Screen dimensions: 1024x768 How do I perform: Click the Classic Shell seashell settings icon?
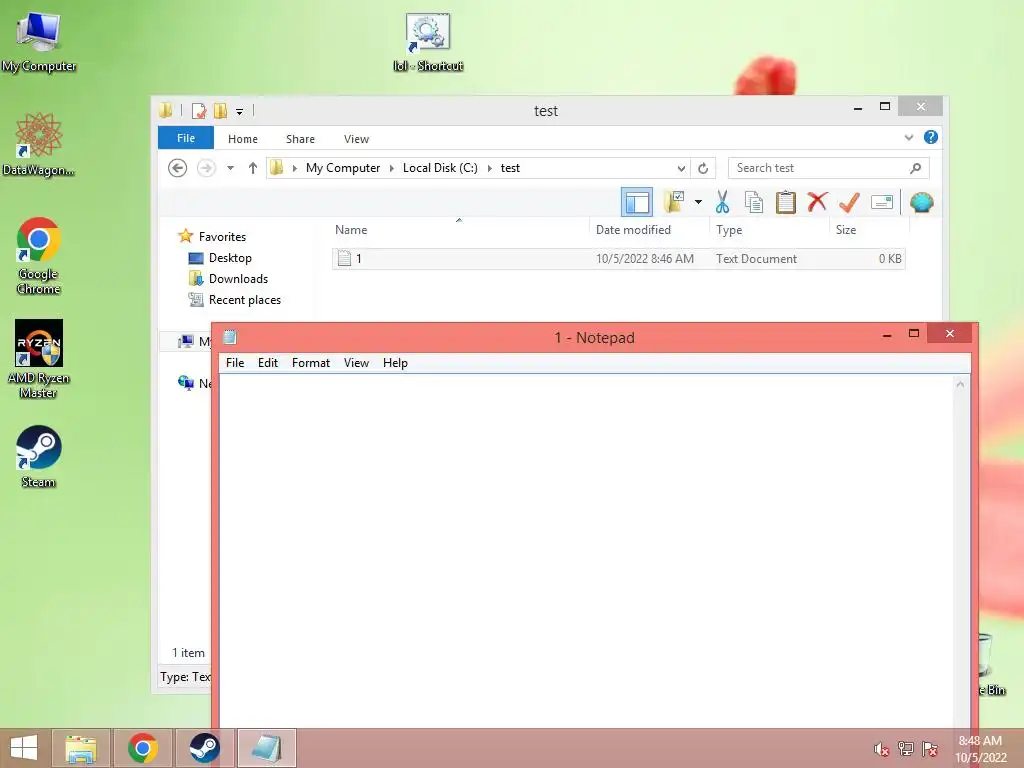coord(921,202)
